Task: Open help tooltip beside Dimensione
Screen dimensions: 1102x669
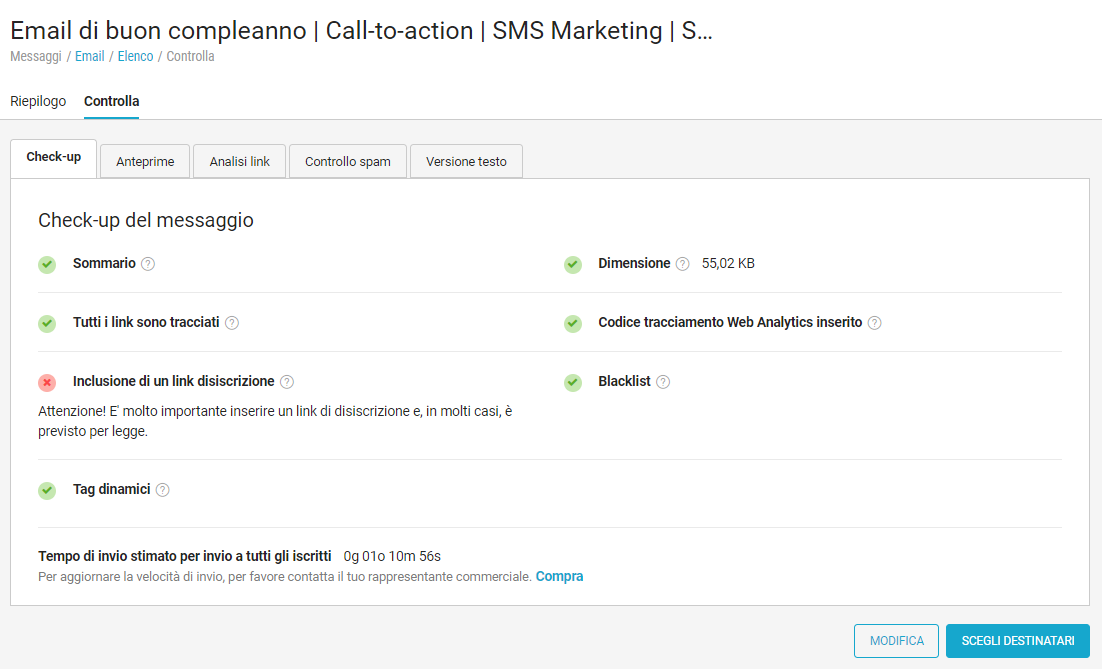Action: click(682, 264)
